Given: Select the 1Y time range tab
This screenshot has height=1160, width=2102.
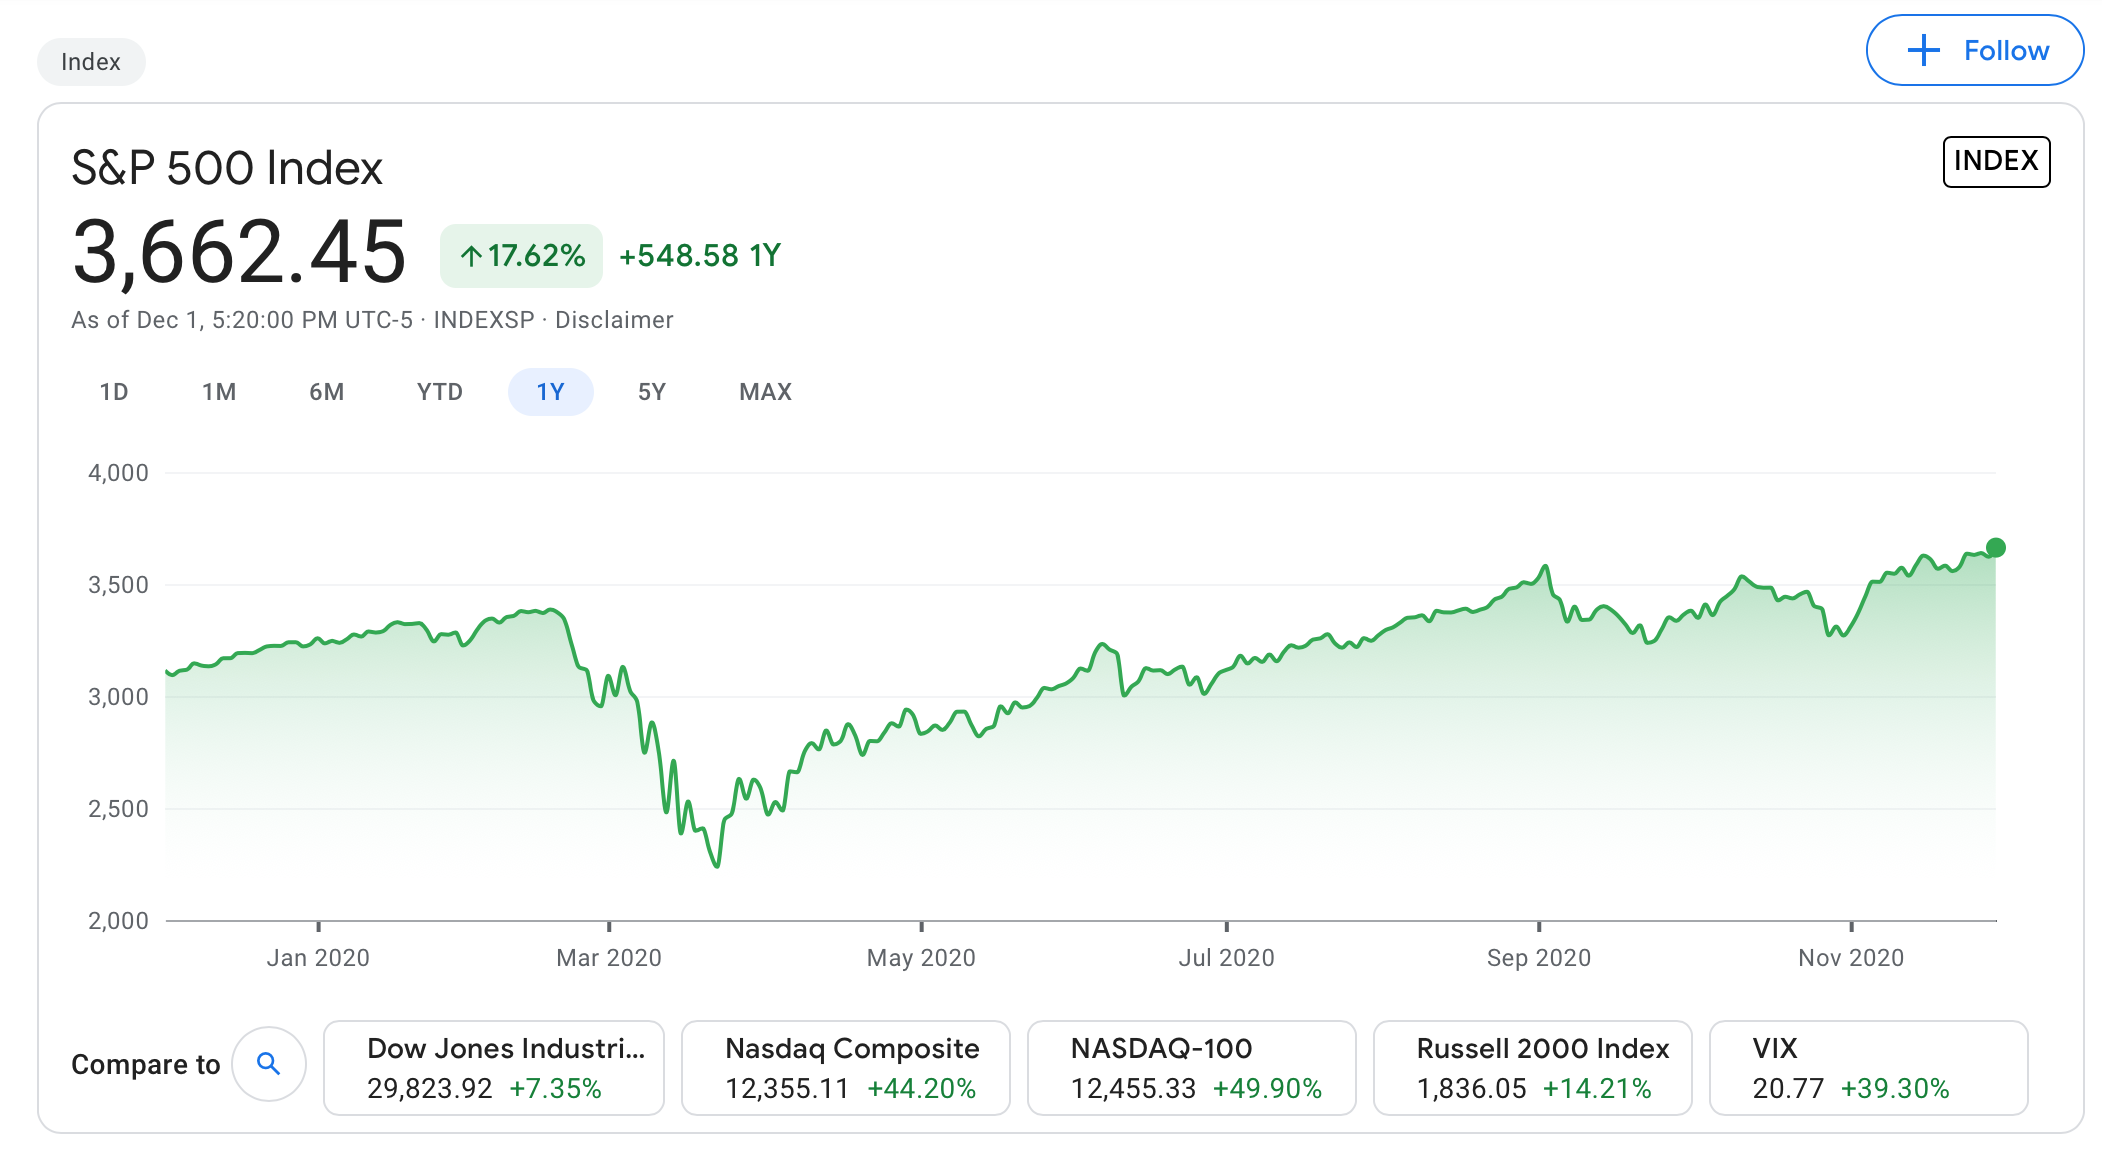Looking at the screenshot, I should tap(551, 392).
